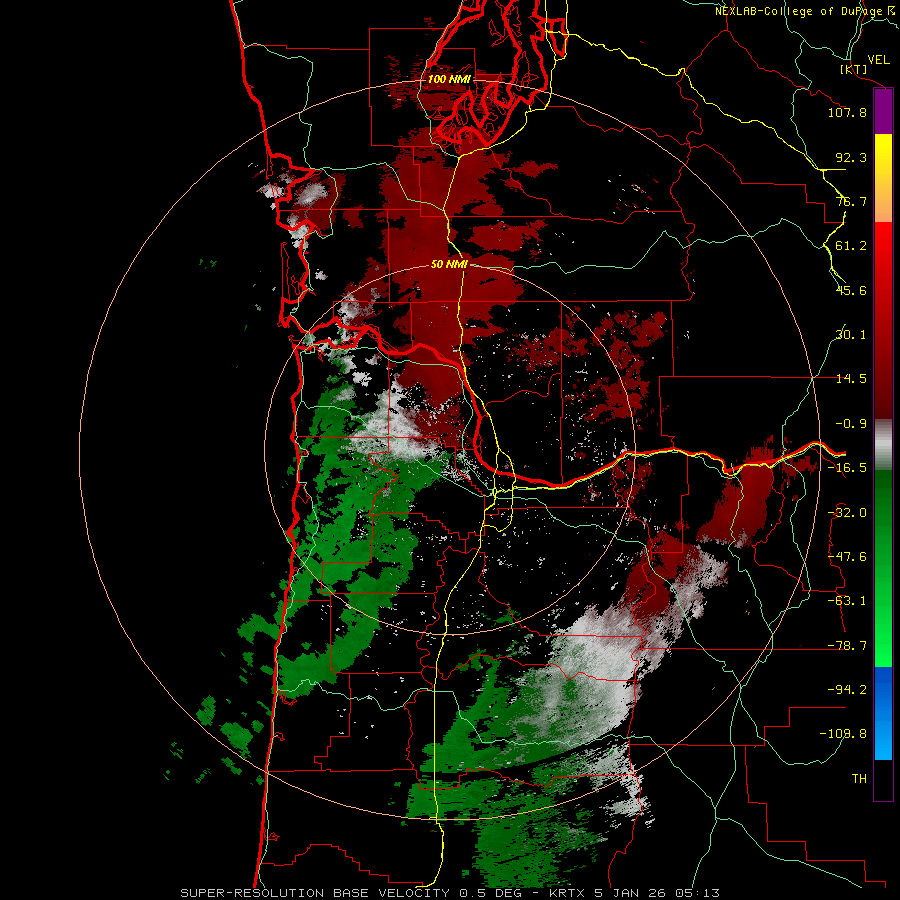Click the 45.6 value on the velocity scale
Viewport: 900px width, 900px height.
851,290
